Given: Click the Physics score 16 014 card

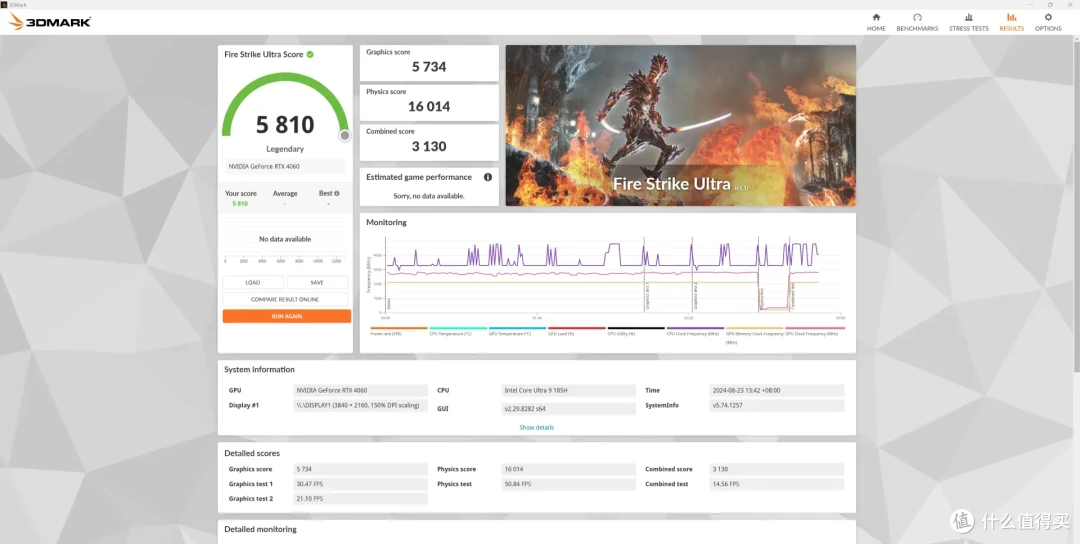Looking at the screenshot, I should click(429, 103).
